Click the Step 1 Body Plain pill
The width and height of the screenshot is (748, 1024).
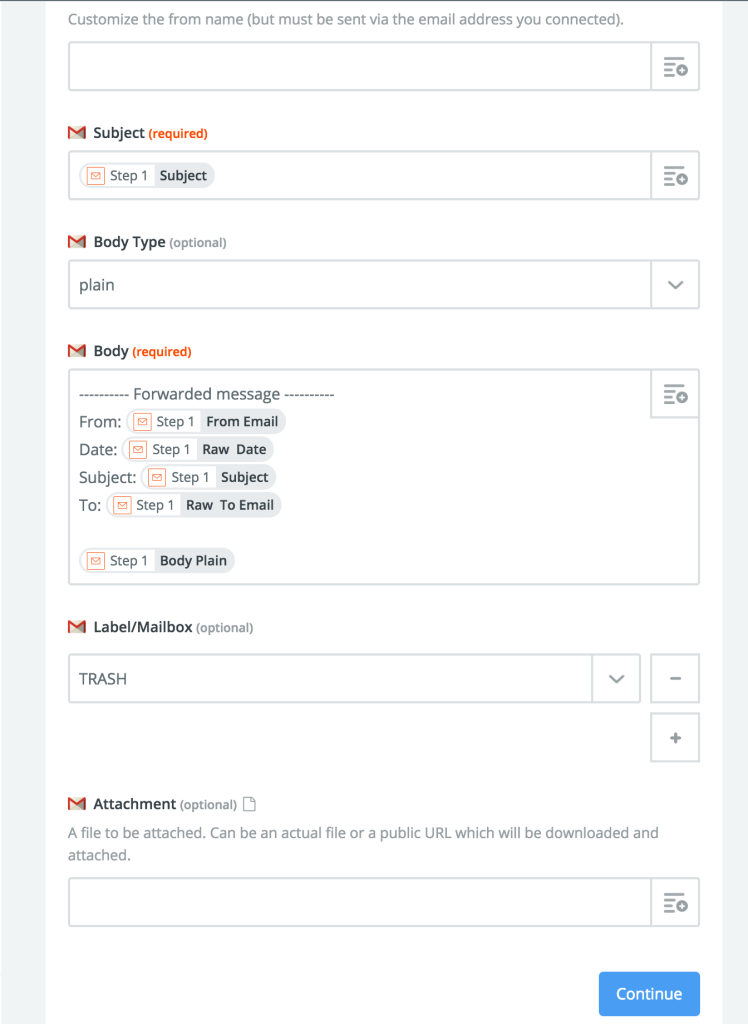click(x=157, y=560)
